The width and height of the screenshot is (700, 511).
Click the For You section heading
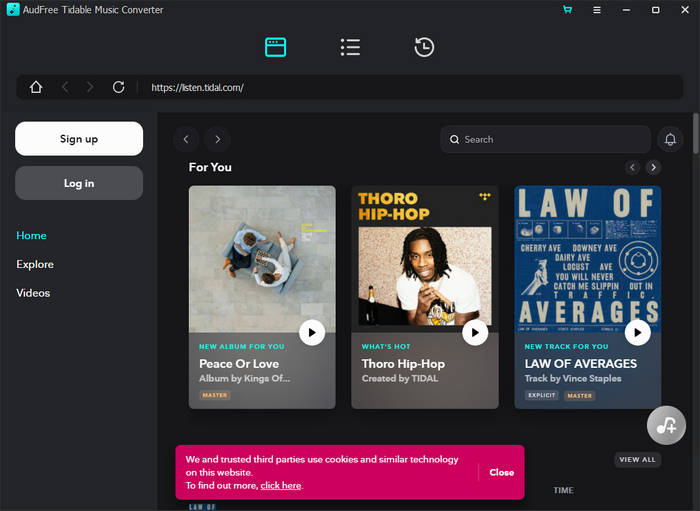[x=210, y=167]
